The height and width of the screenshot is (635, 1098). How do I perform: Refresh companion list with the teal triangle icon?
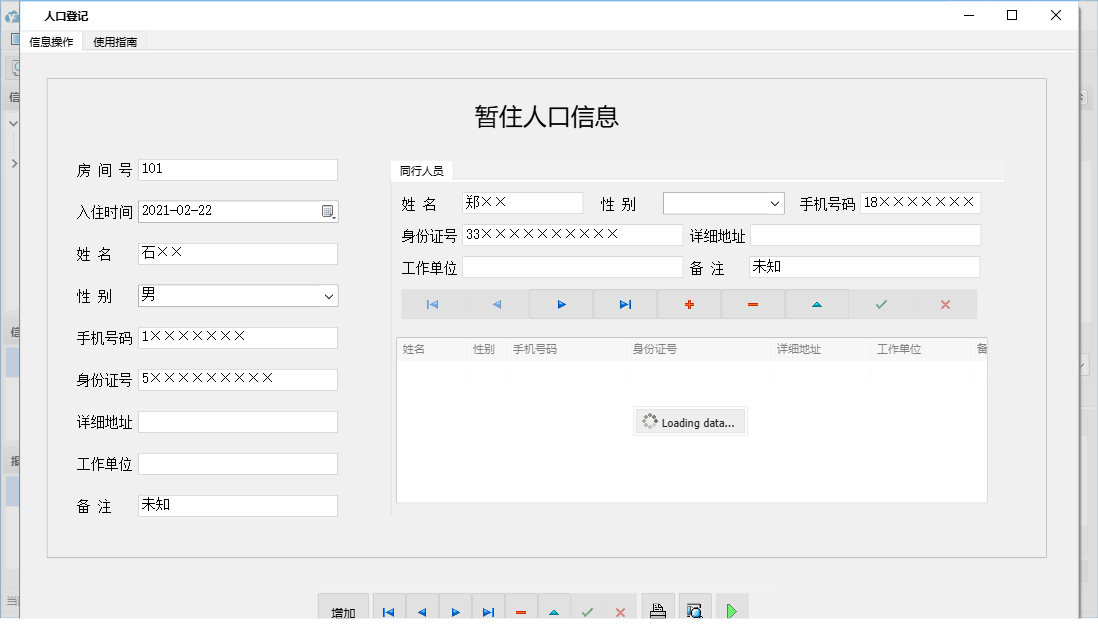817,304
